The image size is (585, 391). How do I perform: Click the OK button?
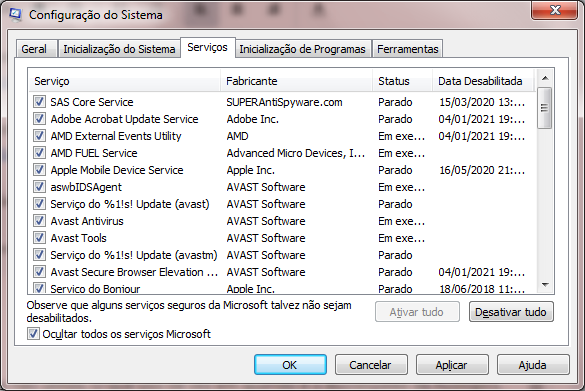click(x=290, y=365)
